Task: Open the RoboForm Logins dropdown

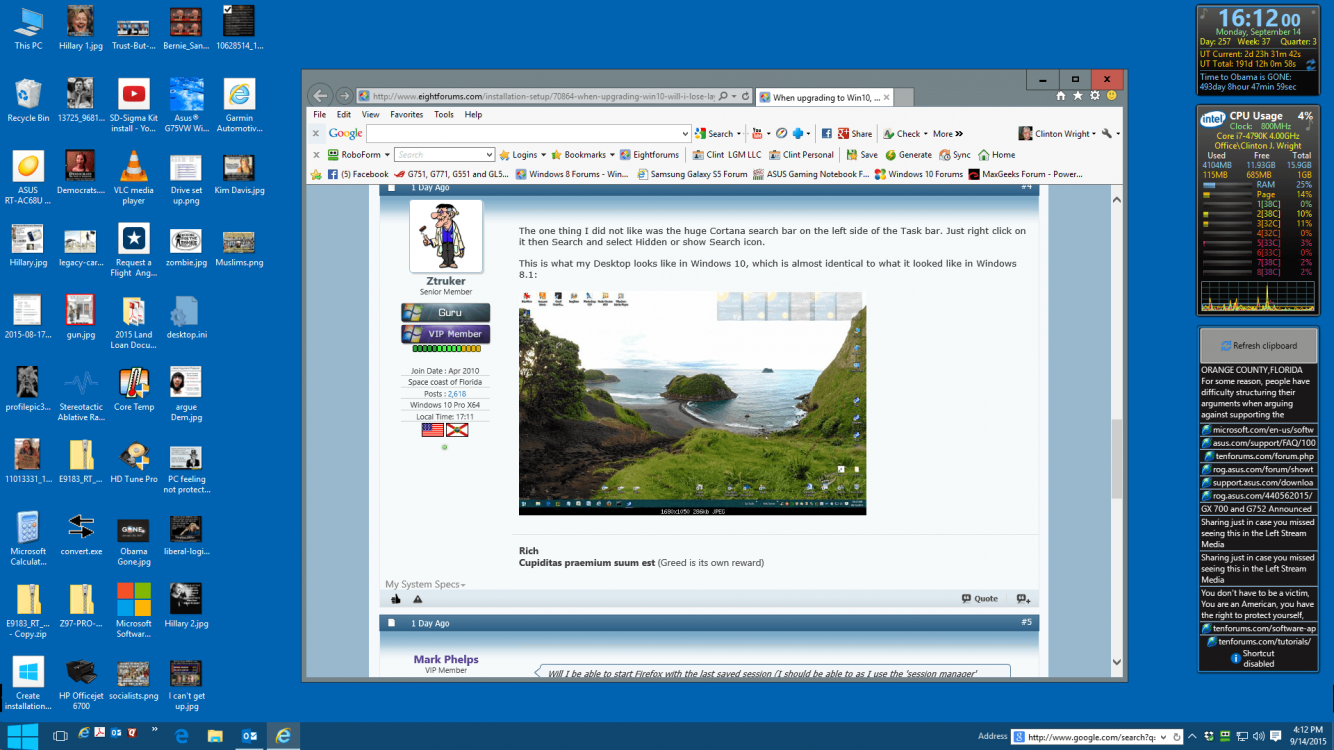Action: pyautogui.click(x=523, y=155)
